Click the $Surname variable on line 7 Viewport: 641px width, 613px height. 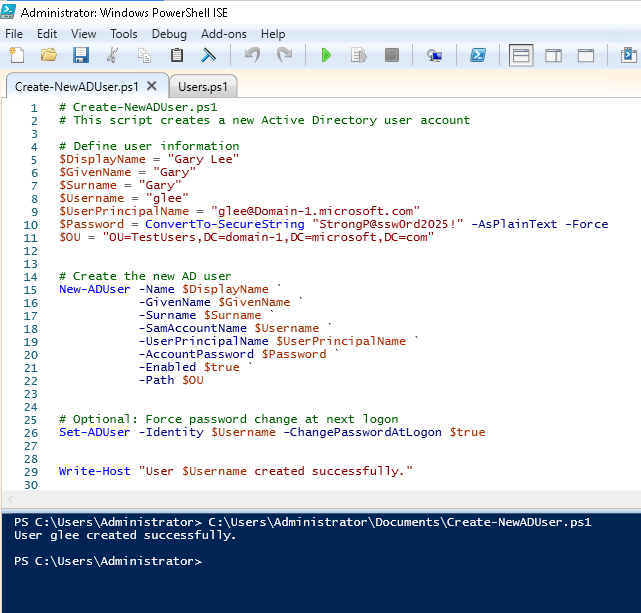coord(88,185)
